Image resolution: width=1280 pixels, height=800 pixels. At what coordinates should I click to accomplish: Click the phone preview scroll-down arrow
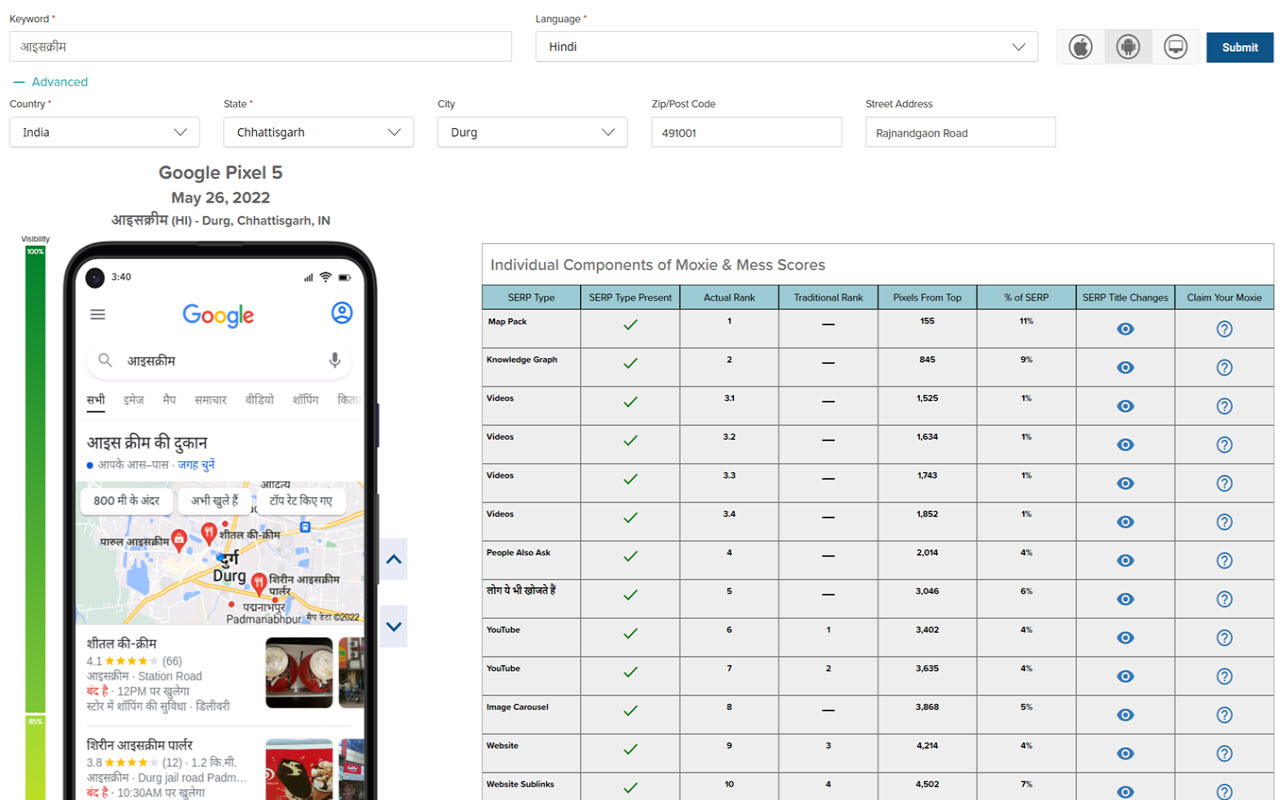click(x=394, y=627)
